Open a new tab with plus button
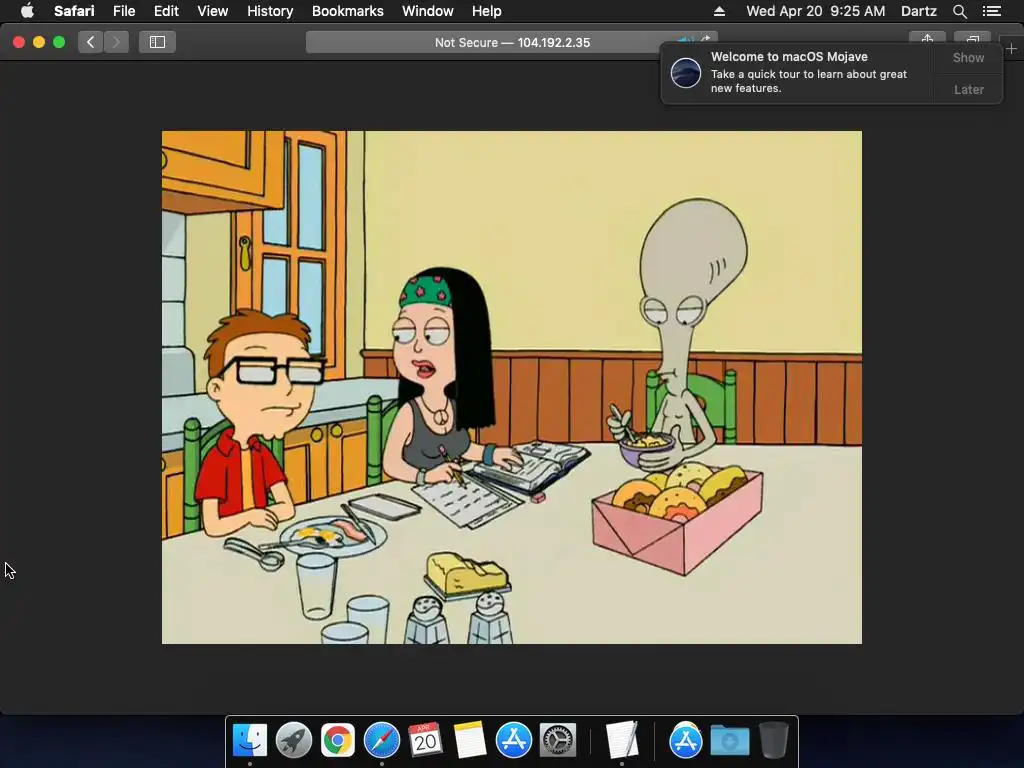 pos(1011,48)
